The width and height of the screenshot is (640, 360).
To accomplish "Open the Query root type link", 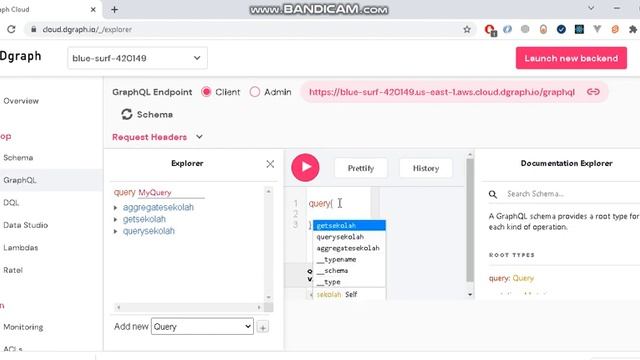I will click(523, 278).
